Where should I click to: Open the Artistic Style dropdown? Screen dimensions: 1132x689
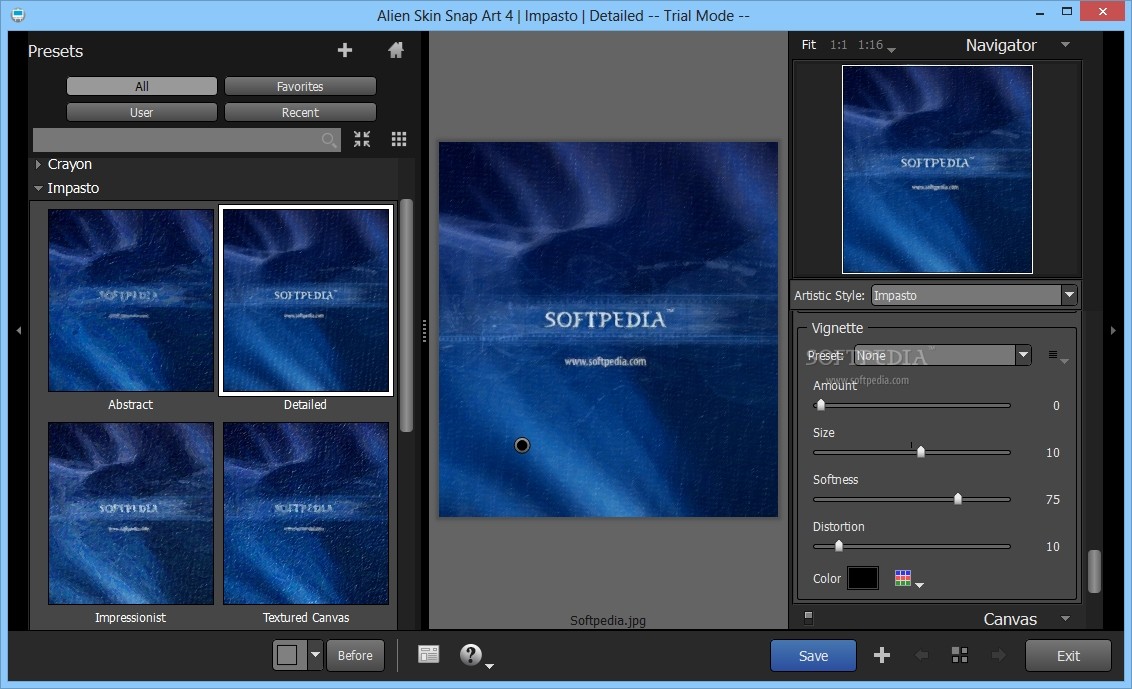coord(1069,295)
